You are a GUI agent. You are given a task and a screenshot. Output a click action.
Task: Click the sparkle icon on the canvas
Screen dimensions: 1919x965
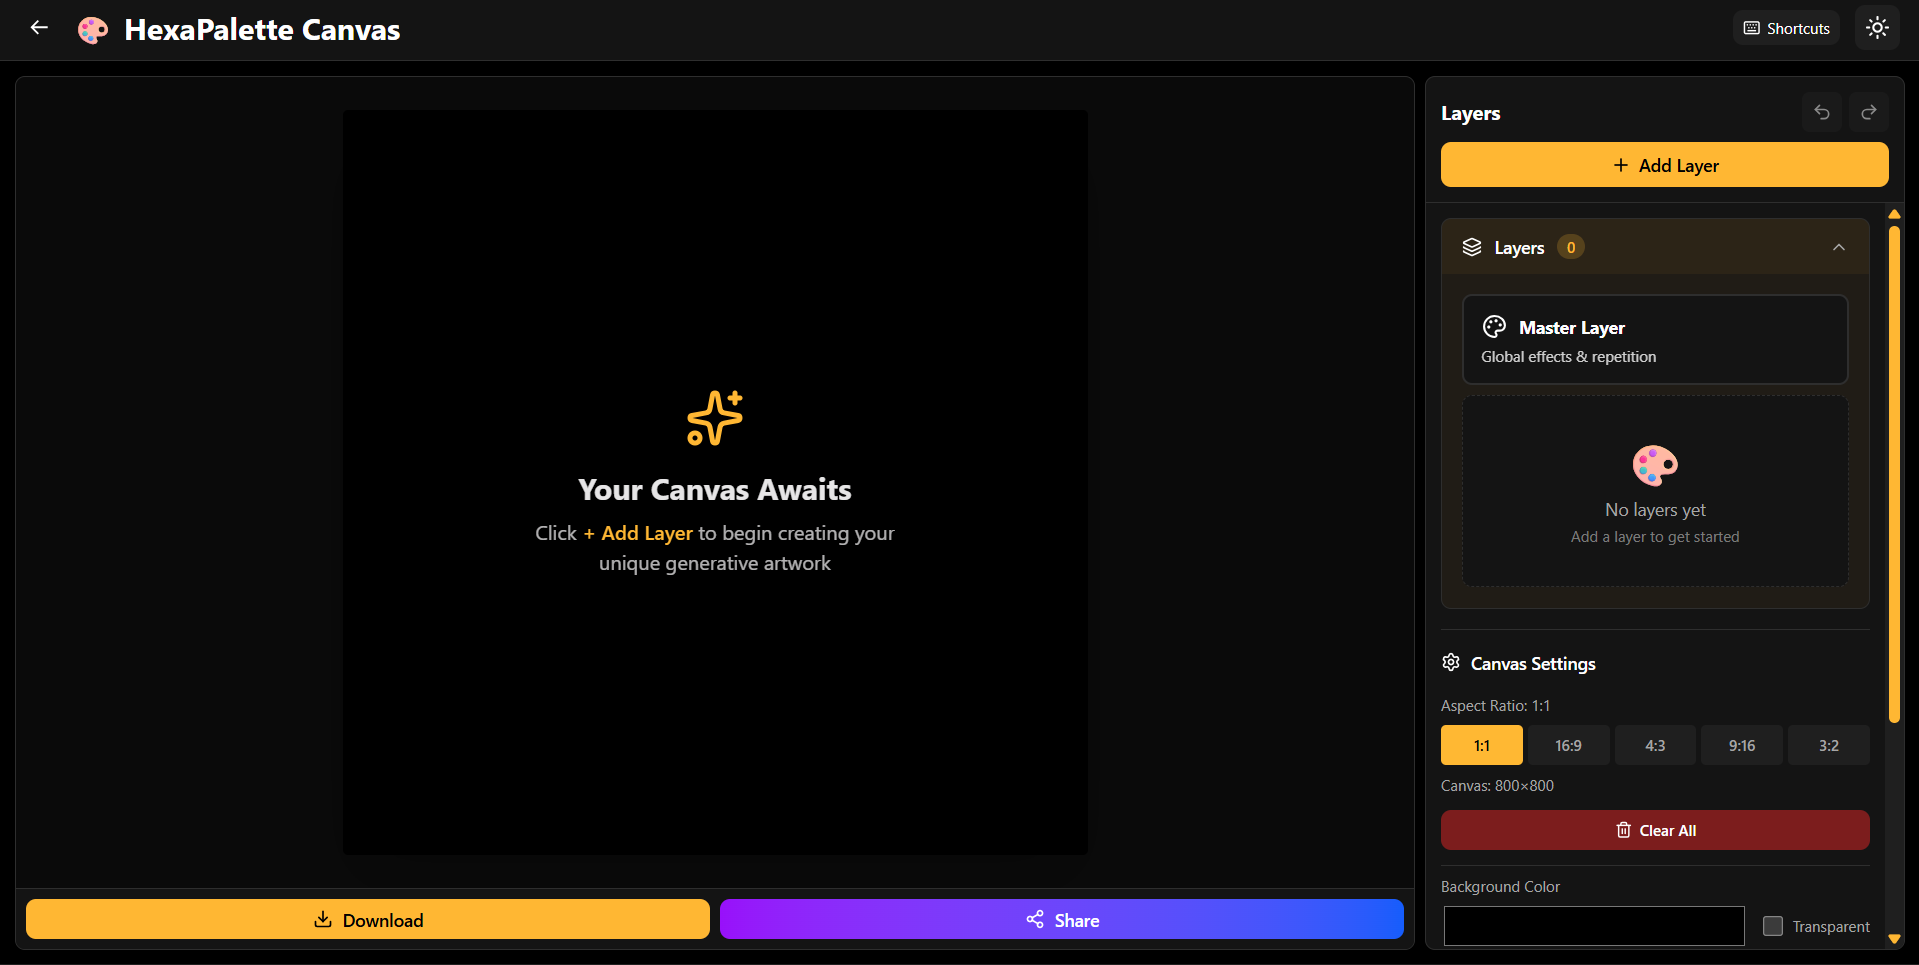coord(715,418)
